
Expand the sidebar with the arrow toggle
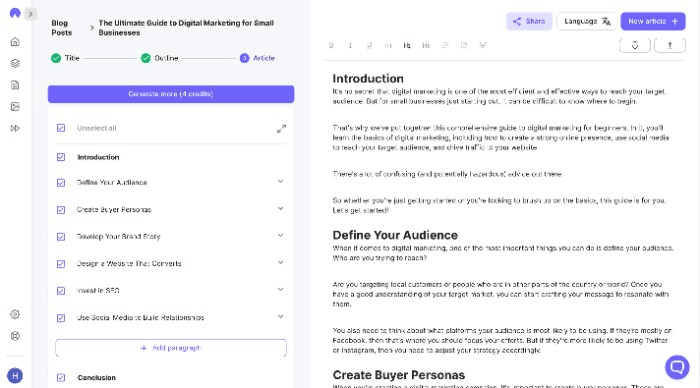pos(30,14)
